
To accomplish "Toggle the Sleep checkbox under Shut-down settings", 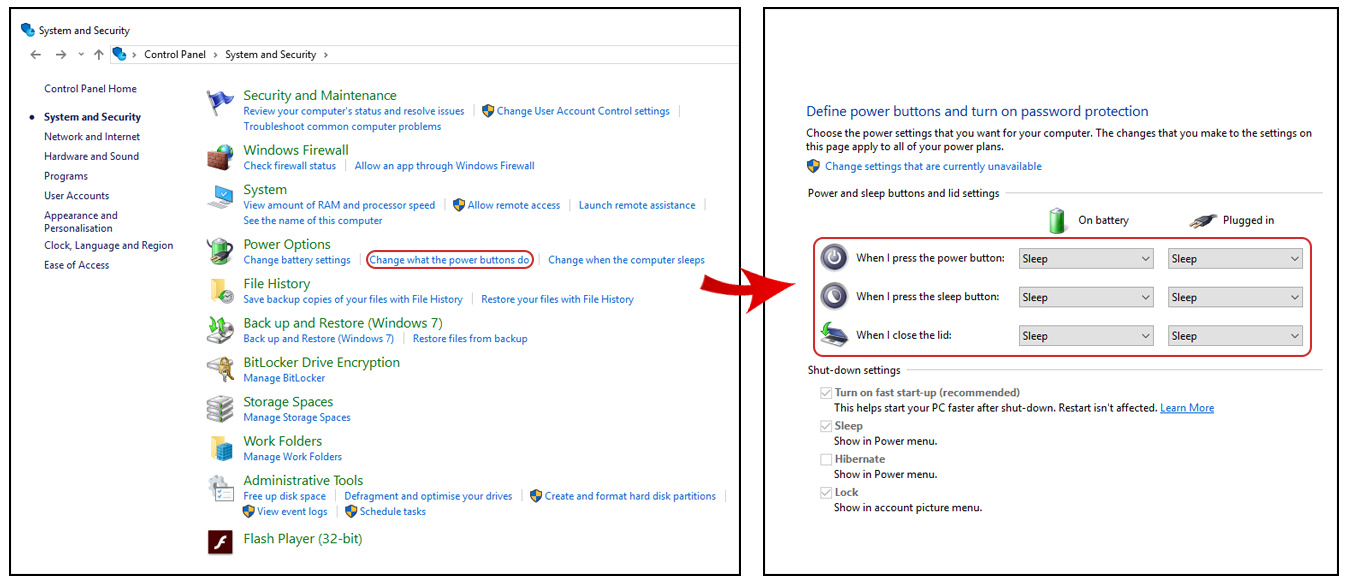I will (826, 426).
